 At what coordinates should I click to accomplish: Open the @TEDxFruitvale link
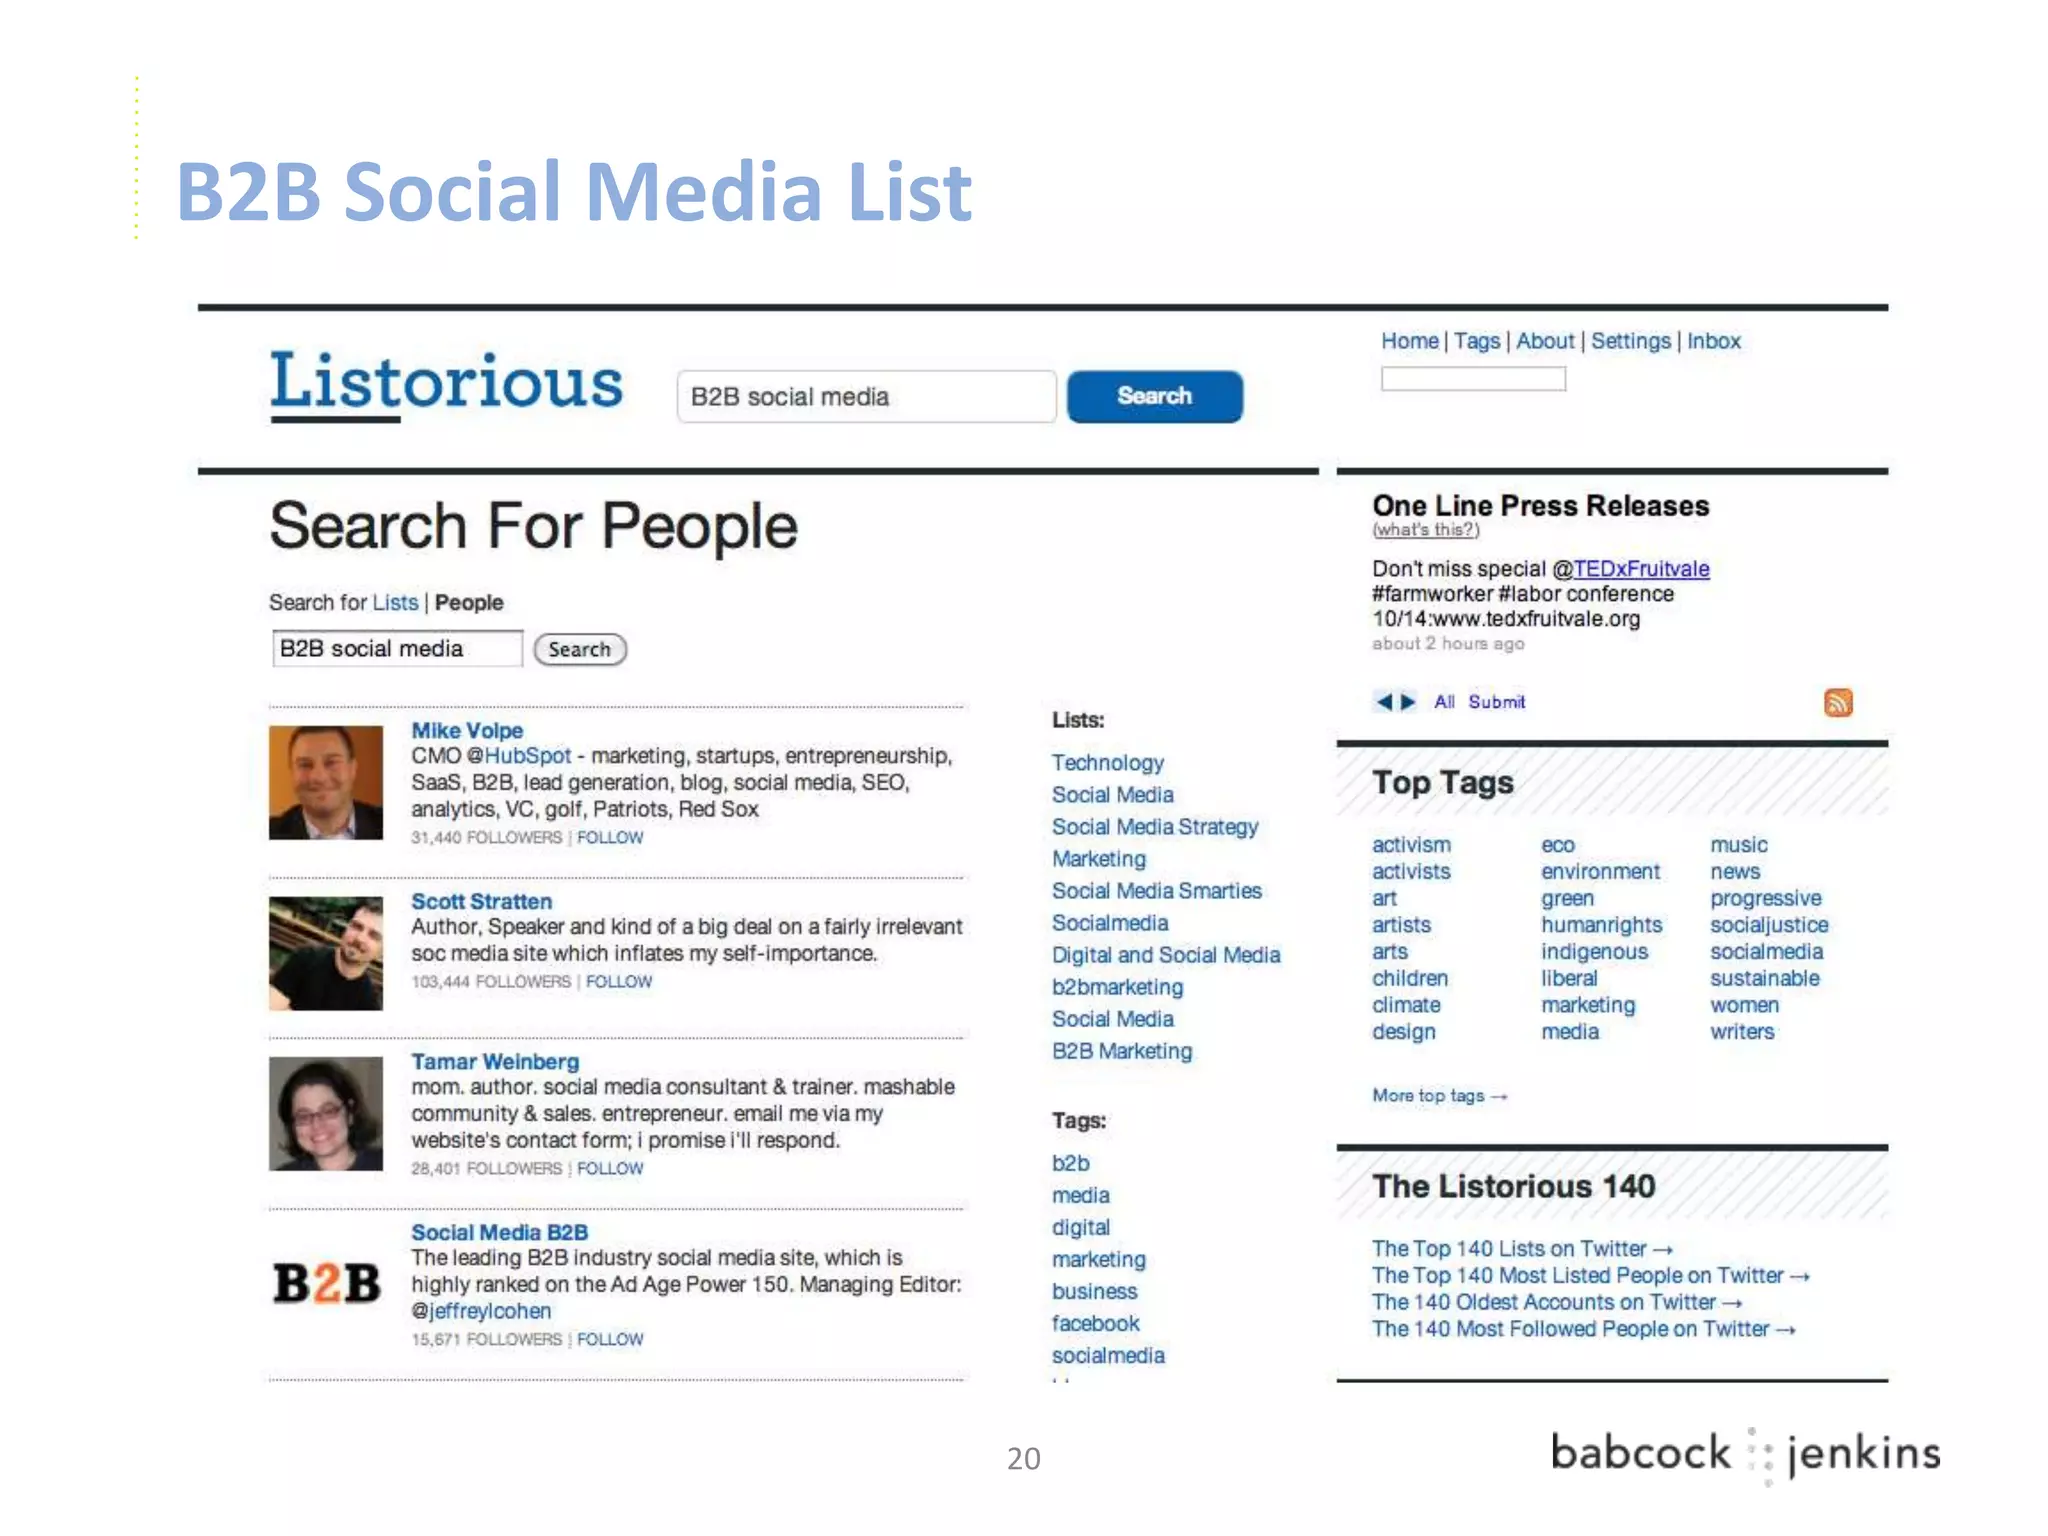[x=1641, y=569]
